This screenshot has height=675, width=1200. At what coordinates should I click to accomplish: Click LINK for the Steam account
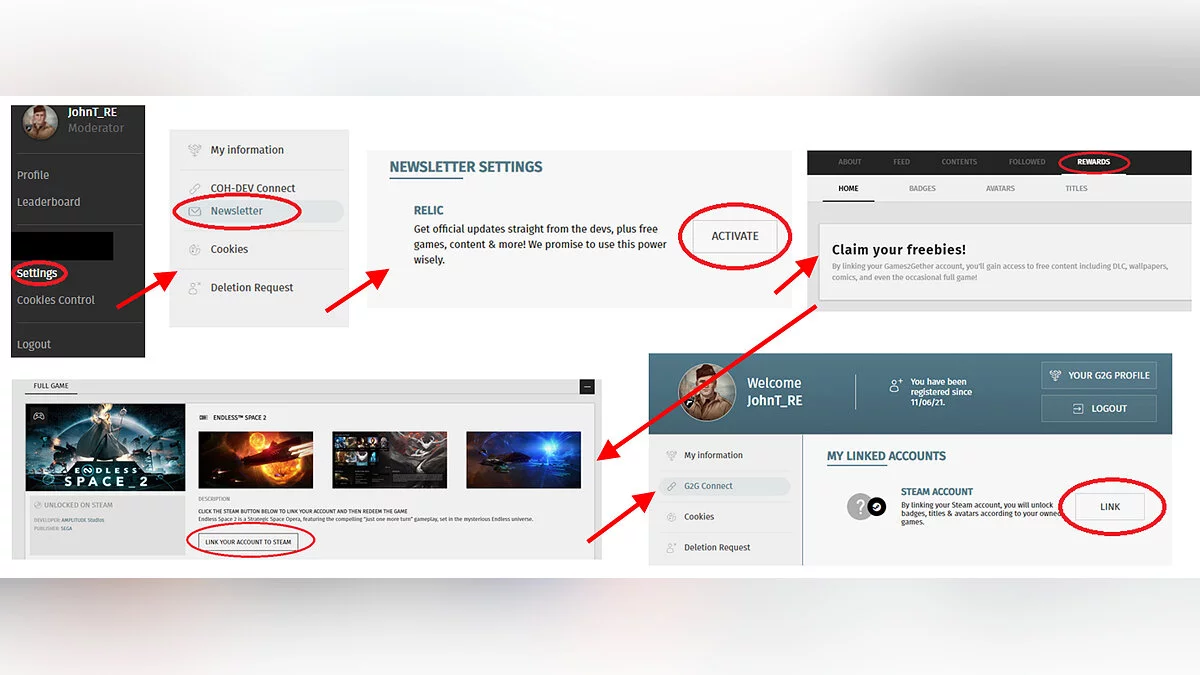point(1110,507)
